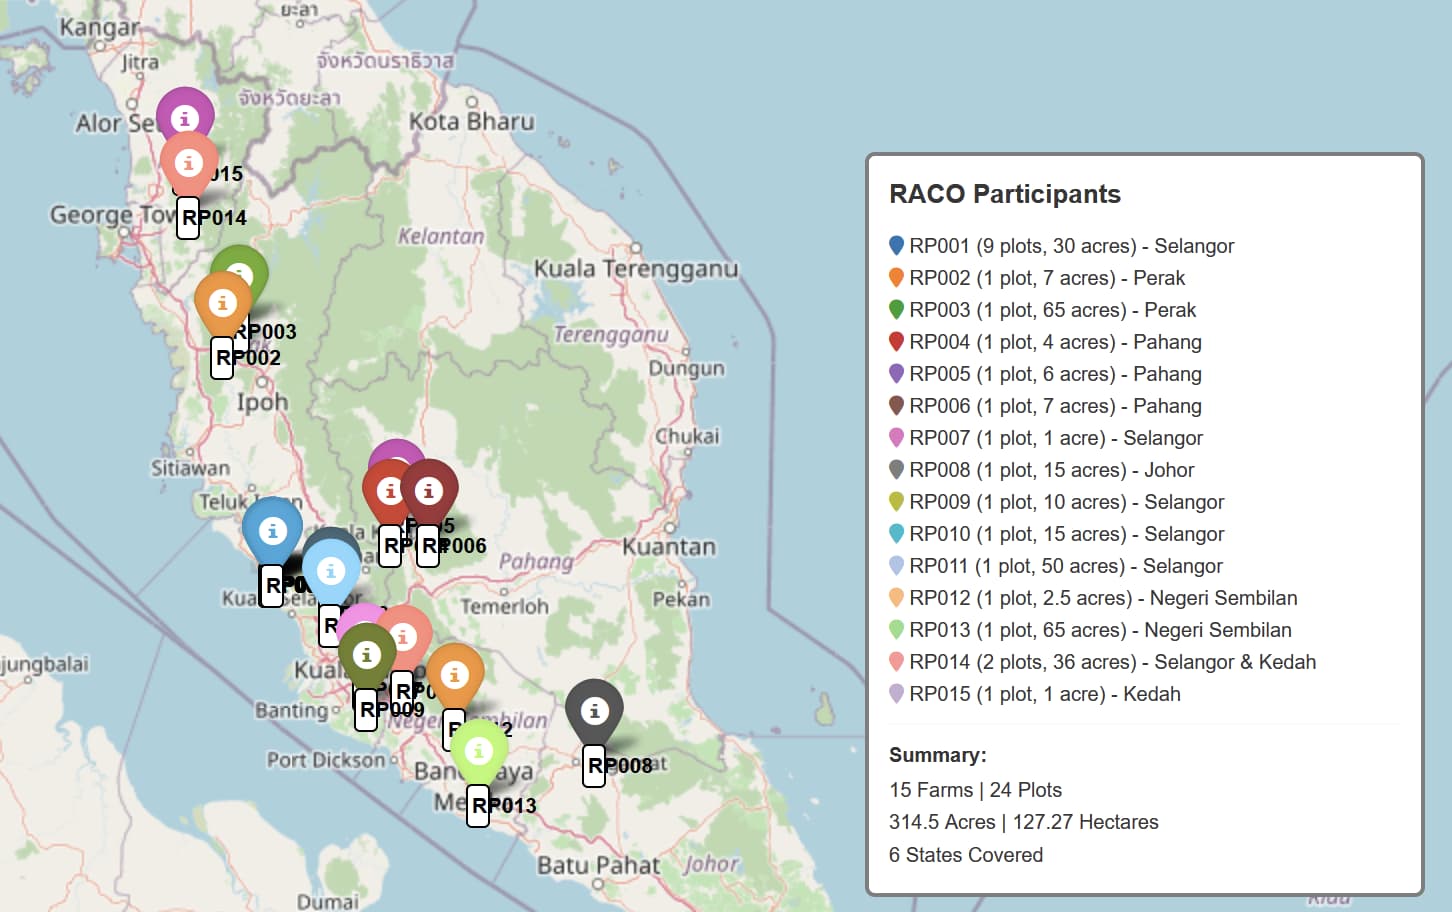Click the RP008 text label on map
This screenshot has width=1452, height=912.
coord(620,765)
